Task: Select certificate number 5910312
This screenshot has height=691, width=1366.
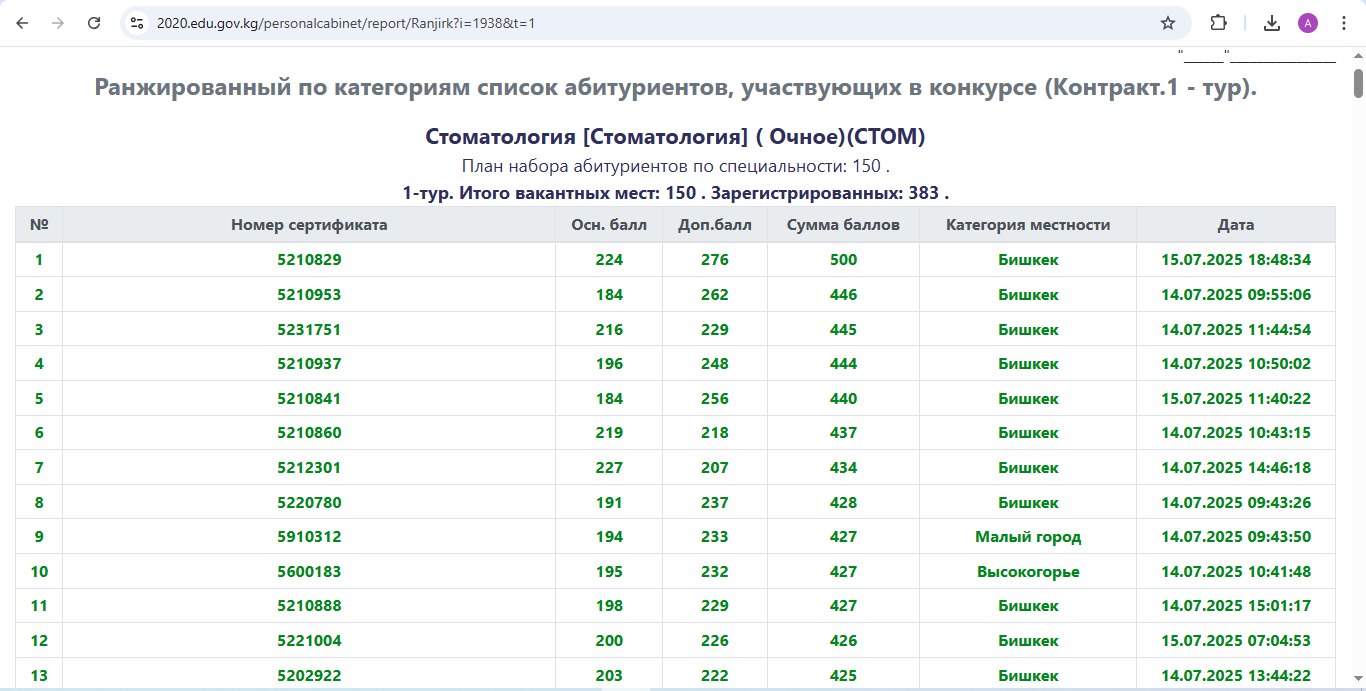Action: coord(309,537)
